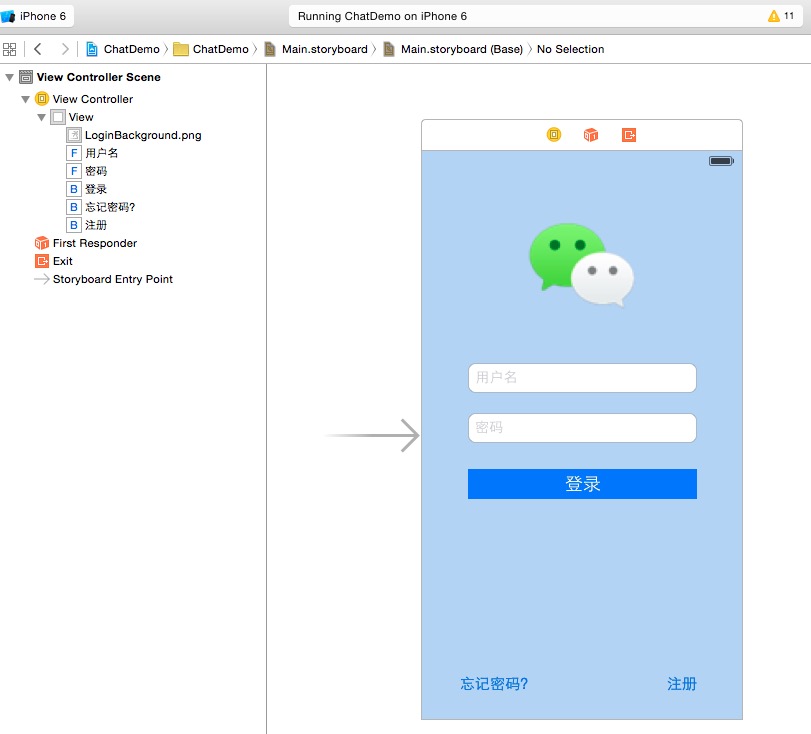The width and height of the screenshot is (811, 734).
Task: Select the First Responder row
Action: click(x=95, y=243)
